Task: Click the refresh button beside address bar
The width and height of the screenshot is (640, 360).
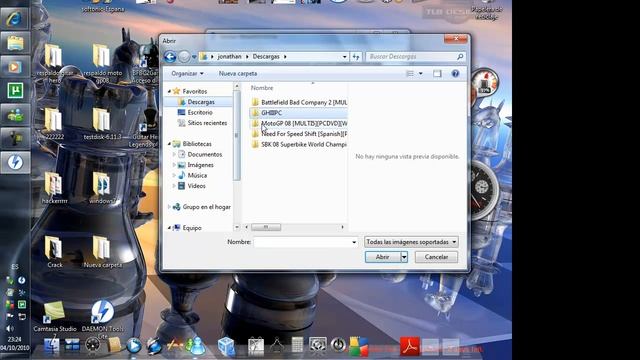Action: coord(356,57)
